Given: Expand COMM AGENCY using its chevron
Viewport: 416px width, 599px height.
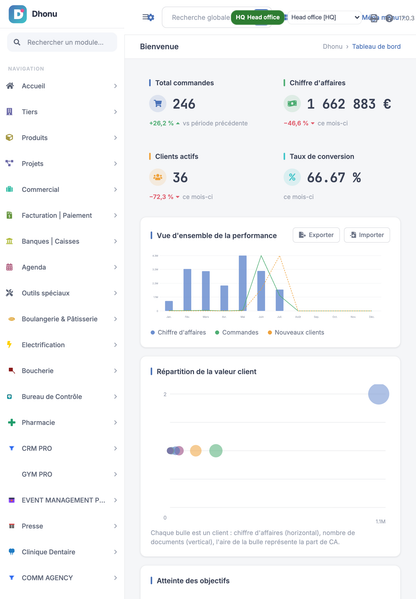Looking at the screenshot, I should [115, 578].
